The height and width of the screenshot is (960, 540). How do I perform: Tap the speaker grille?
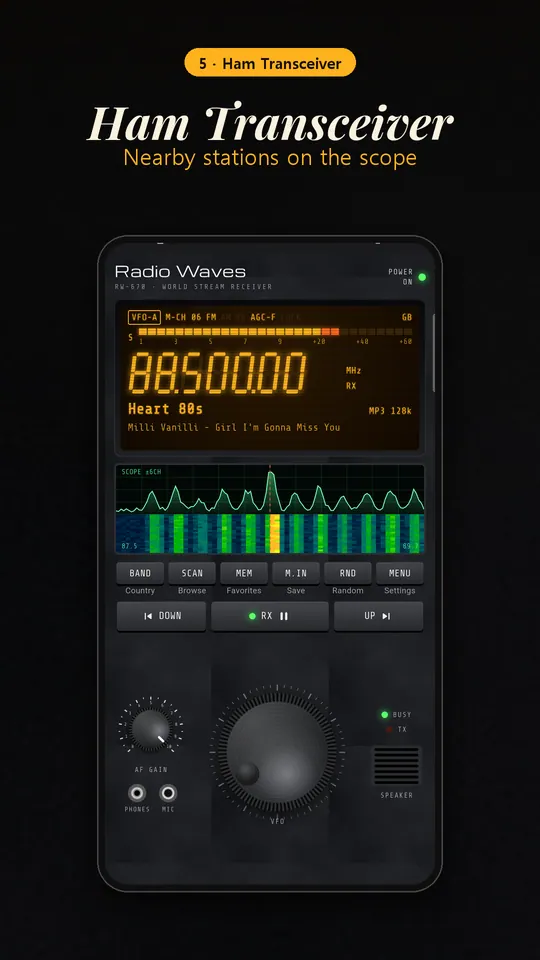[397, 765]
